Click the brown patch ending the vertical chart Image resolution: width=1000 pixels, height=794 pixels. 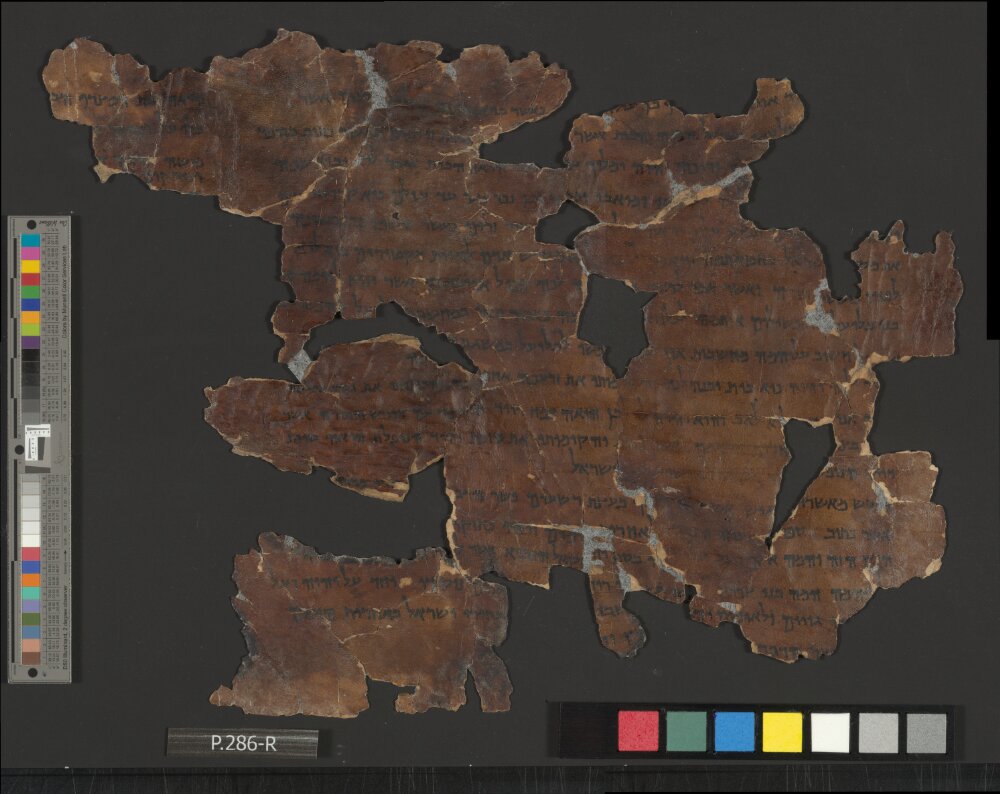point(31,658)
